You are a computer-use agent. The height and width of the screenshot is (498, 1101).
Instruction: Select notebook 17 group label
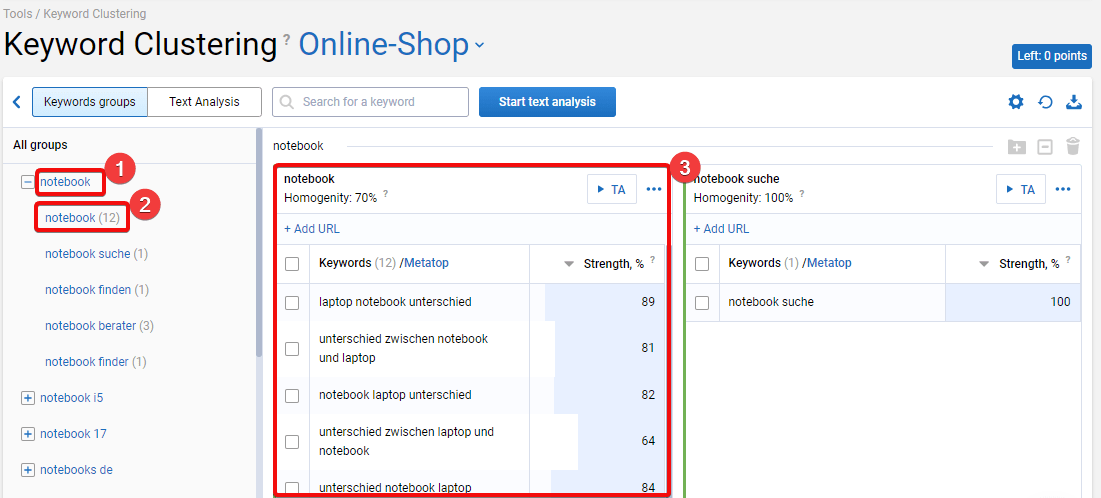click(73, 434)
